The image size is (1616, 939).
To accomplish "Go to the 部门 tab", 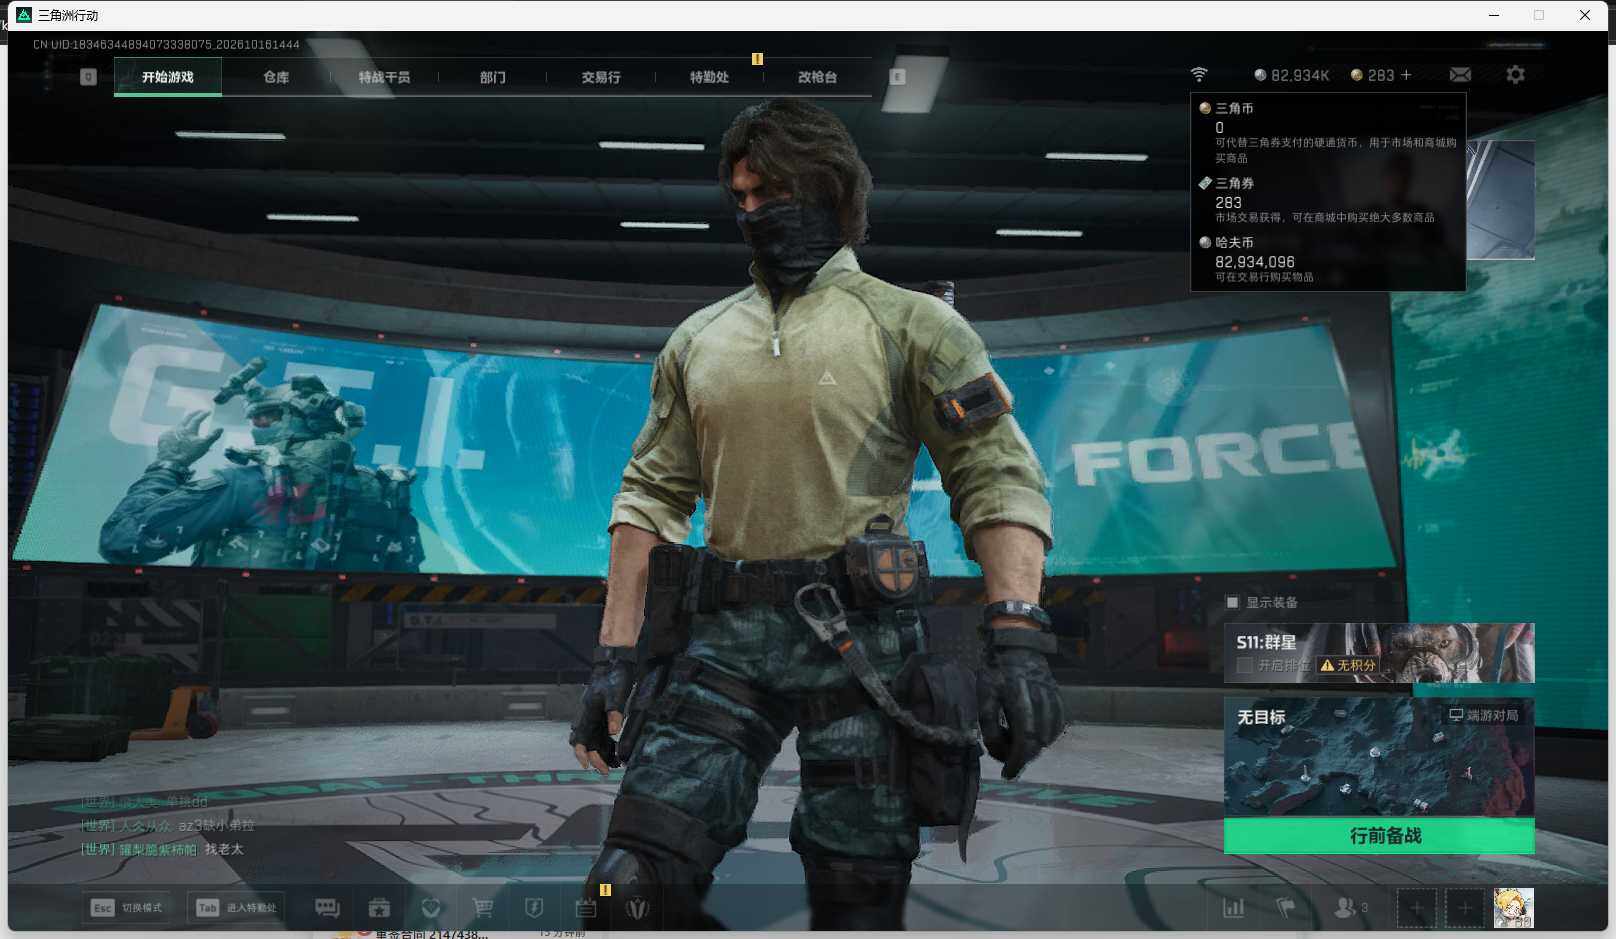I will (x=492, y=77).
